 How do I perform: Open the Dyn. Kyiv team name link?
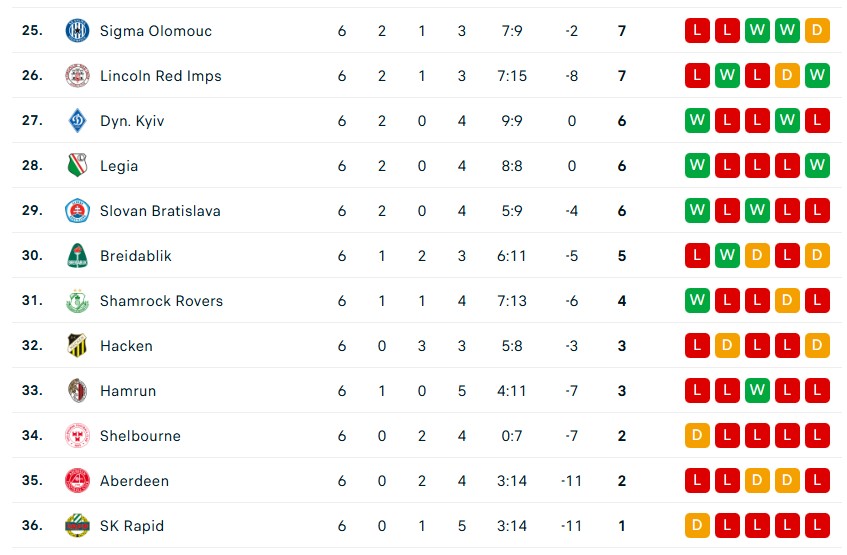(x=132, y=121)
